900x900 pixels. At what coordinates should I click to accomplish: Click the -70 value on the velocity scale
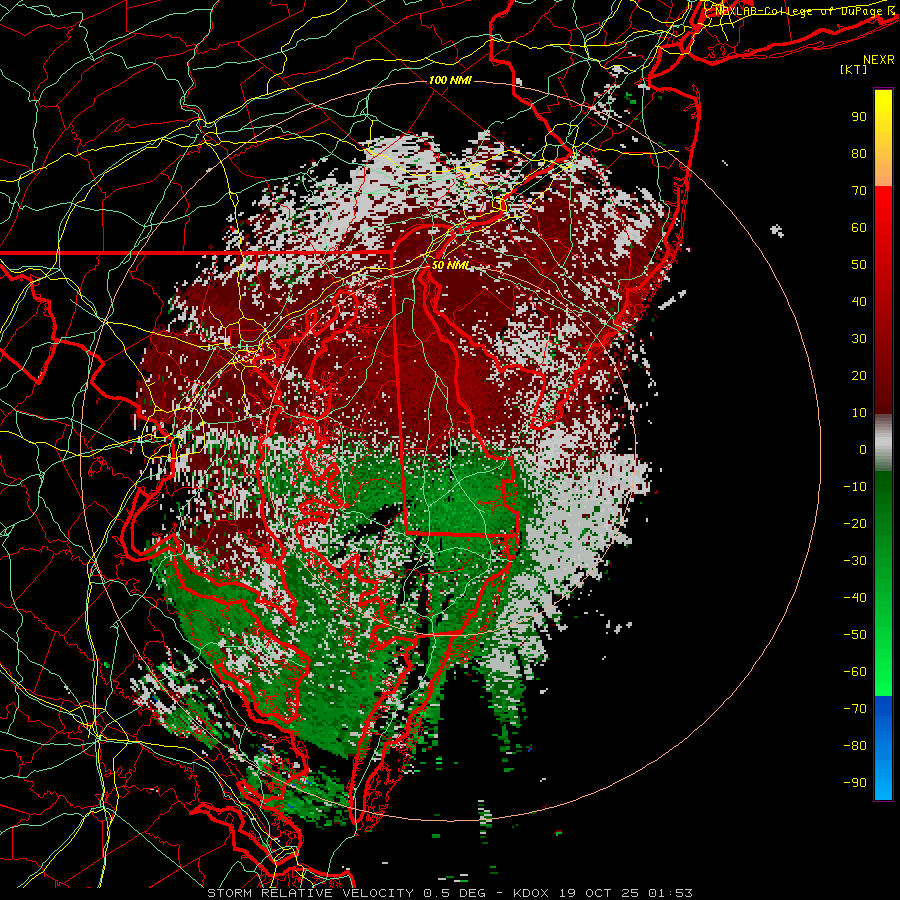click(x=855, y=709)
